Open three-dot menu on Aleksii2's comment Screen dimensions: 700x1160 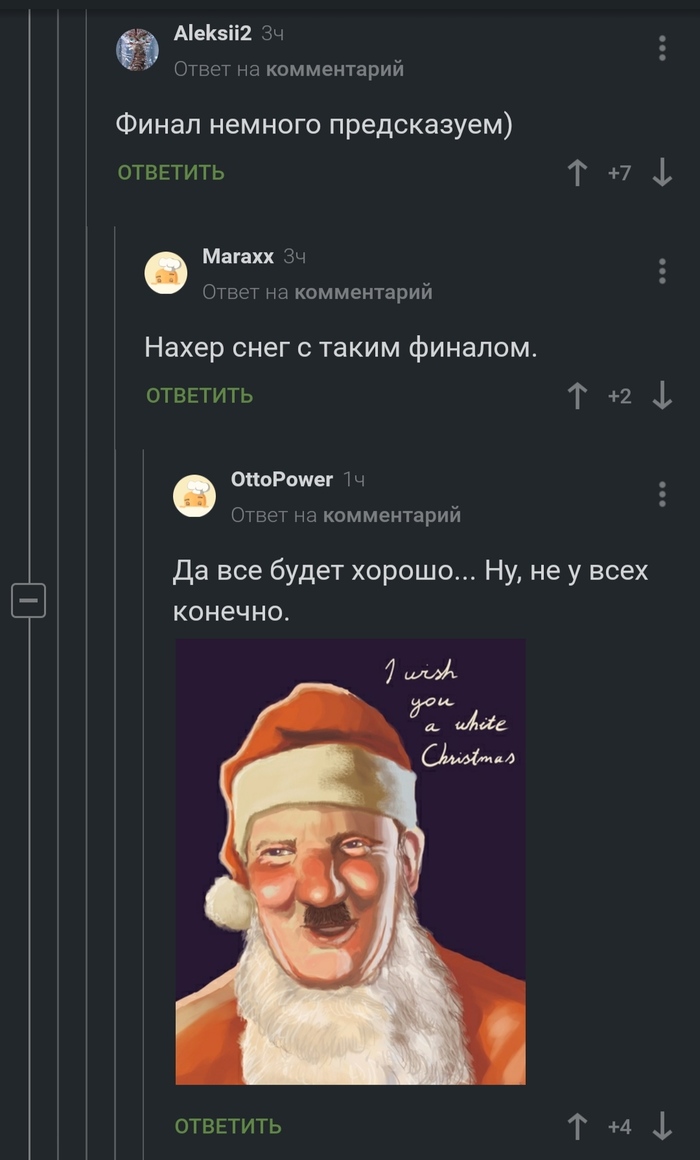pyautogui.click(x=662, y=49)
